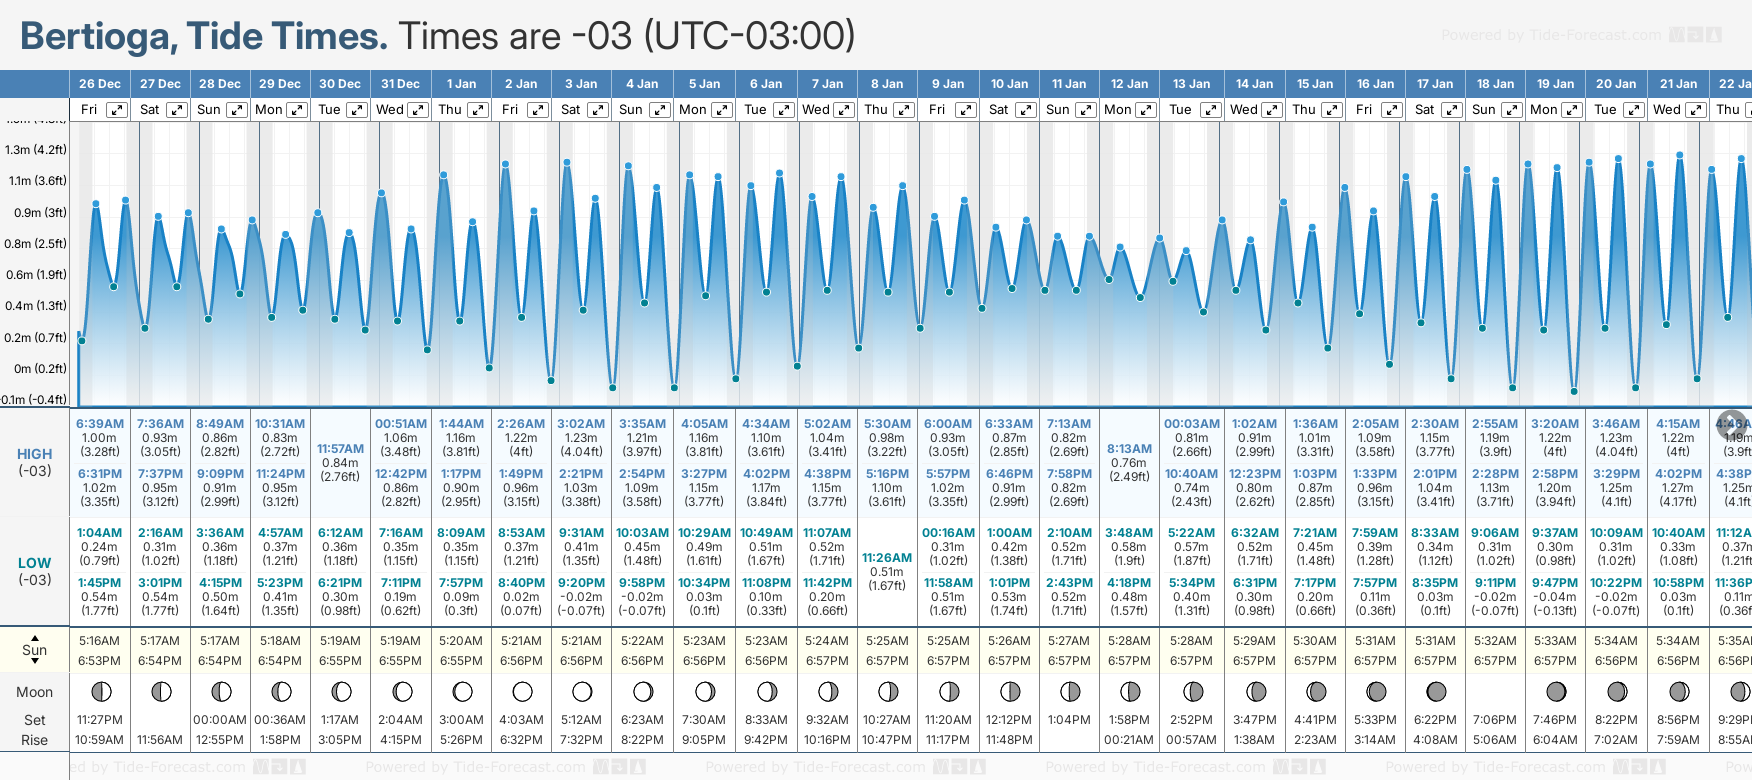Expand the Tue 6 Jan column

click(x=784, y=110)
